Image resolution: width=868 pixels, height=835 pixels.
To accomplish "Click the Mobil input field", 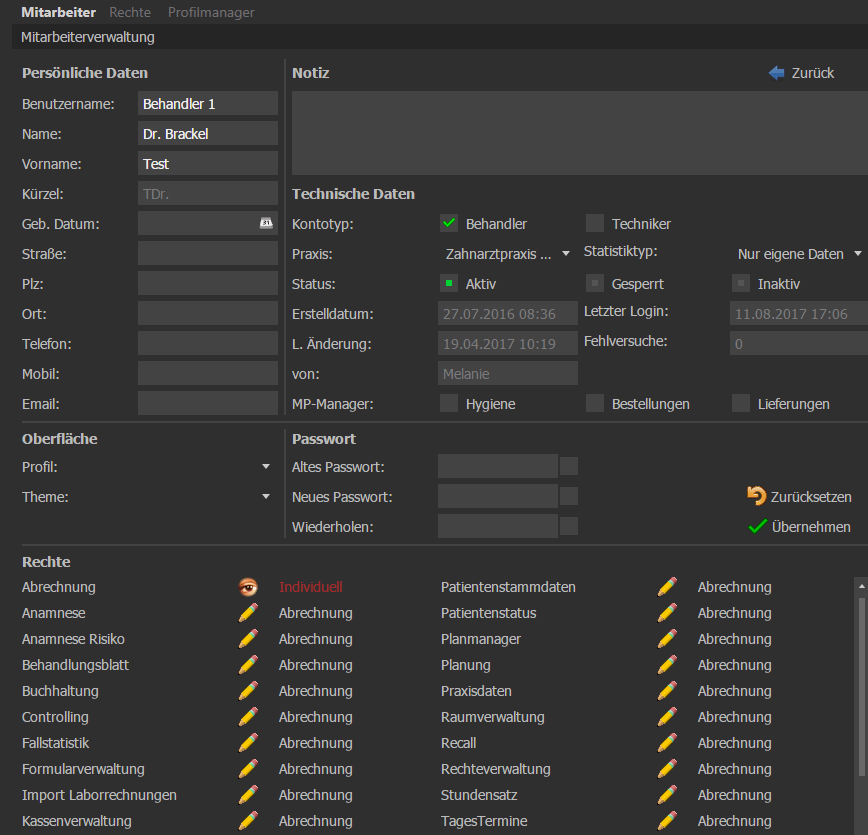I will click(x=208, y=374).
